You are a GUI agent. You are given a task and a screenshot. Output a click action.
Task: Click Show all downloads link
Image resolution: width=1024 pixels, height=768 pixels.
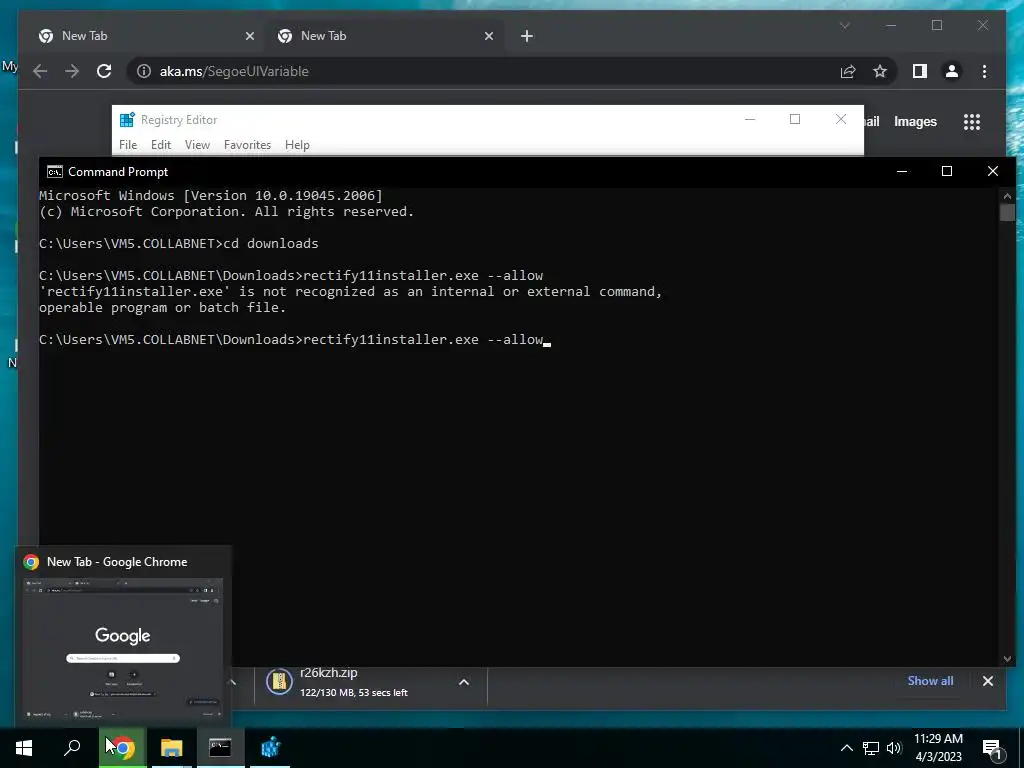pos(930,680)
